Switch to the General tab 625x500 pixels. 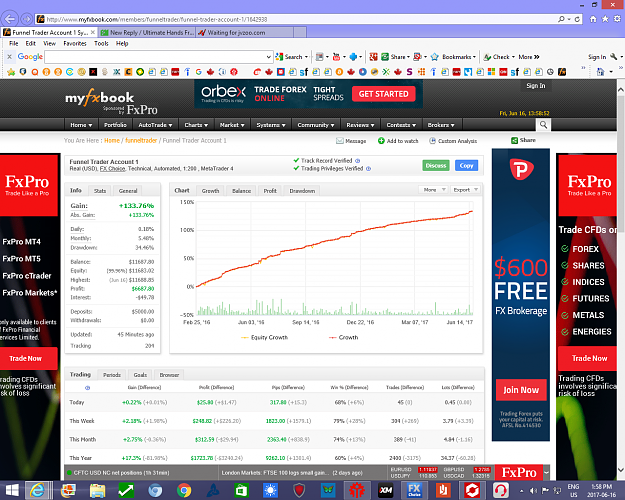click(128, 191)
